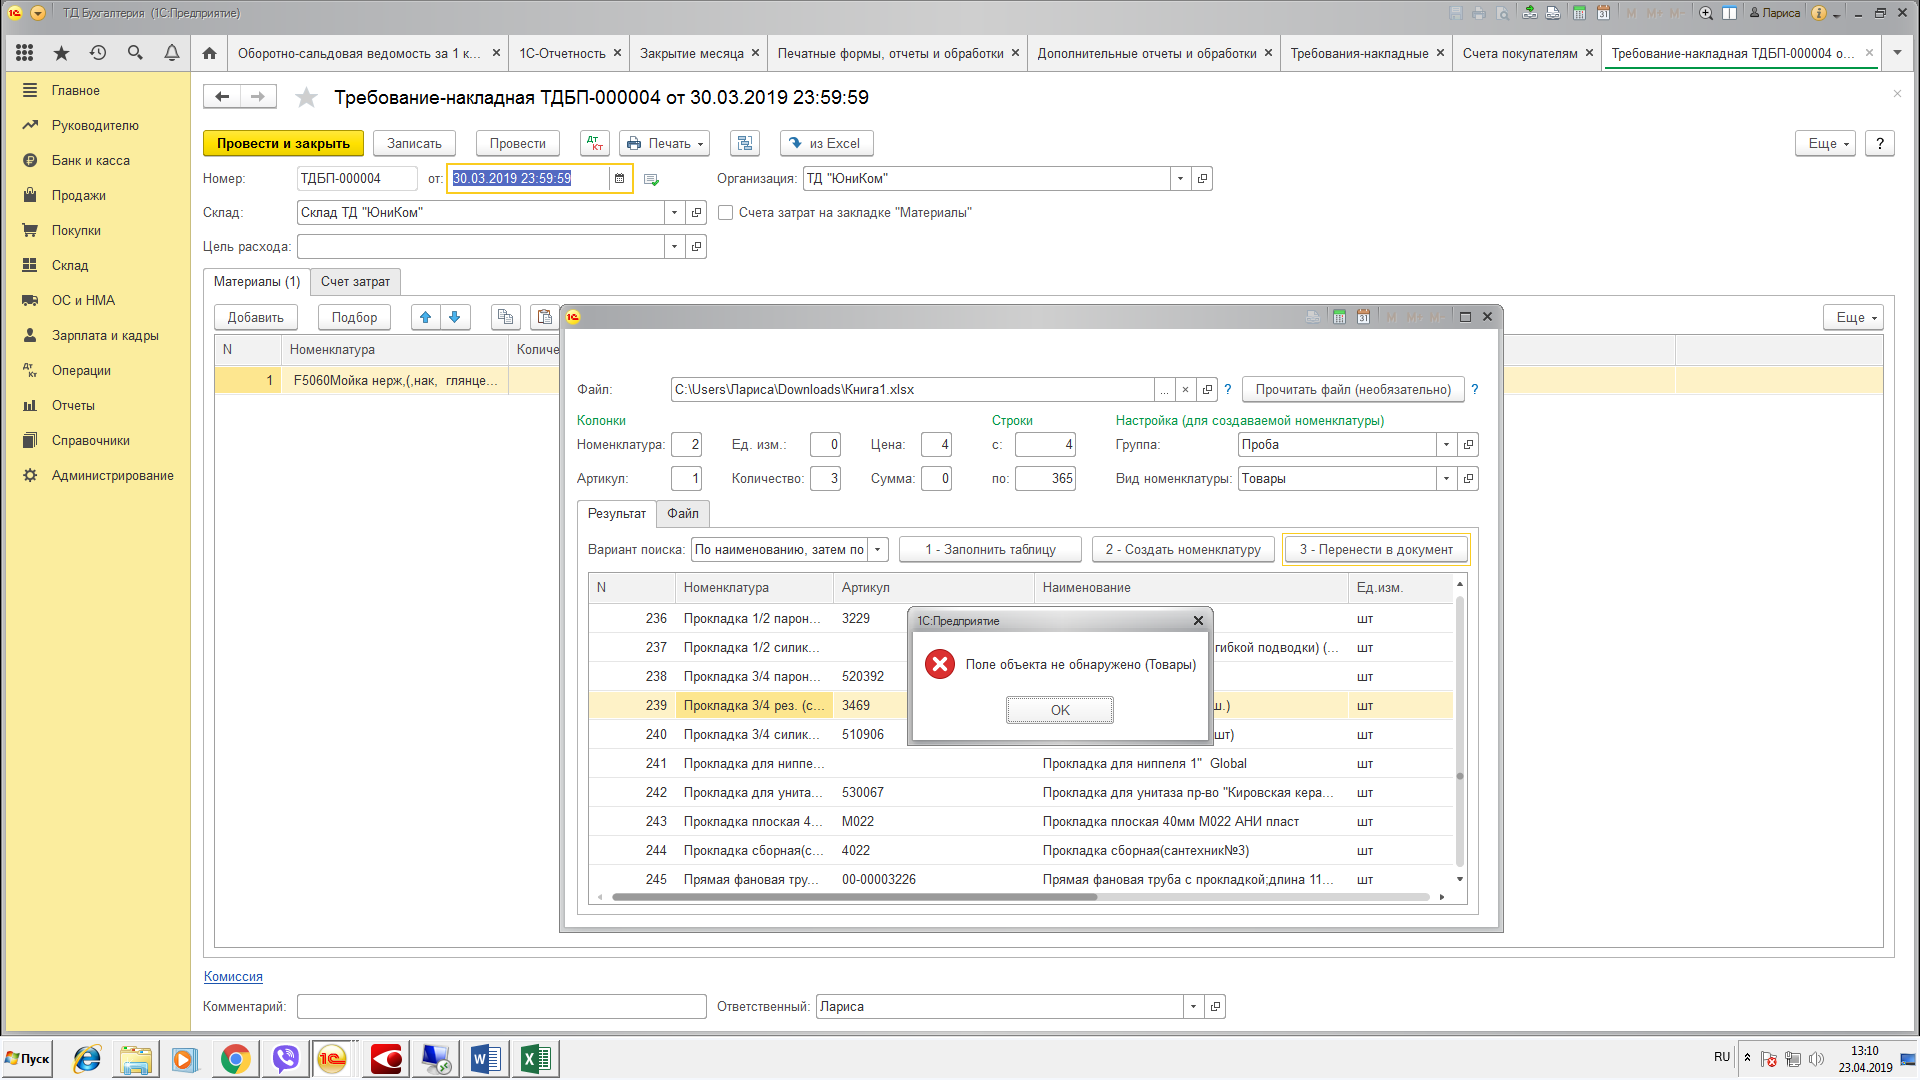Expand the Вид номенклатуры dropdown
The width and height of the screenshot is (1920, 1080).
pyautogui.click(x=1447, y=479)
